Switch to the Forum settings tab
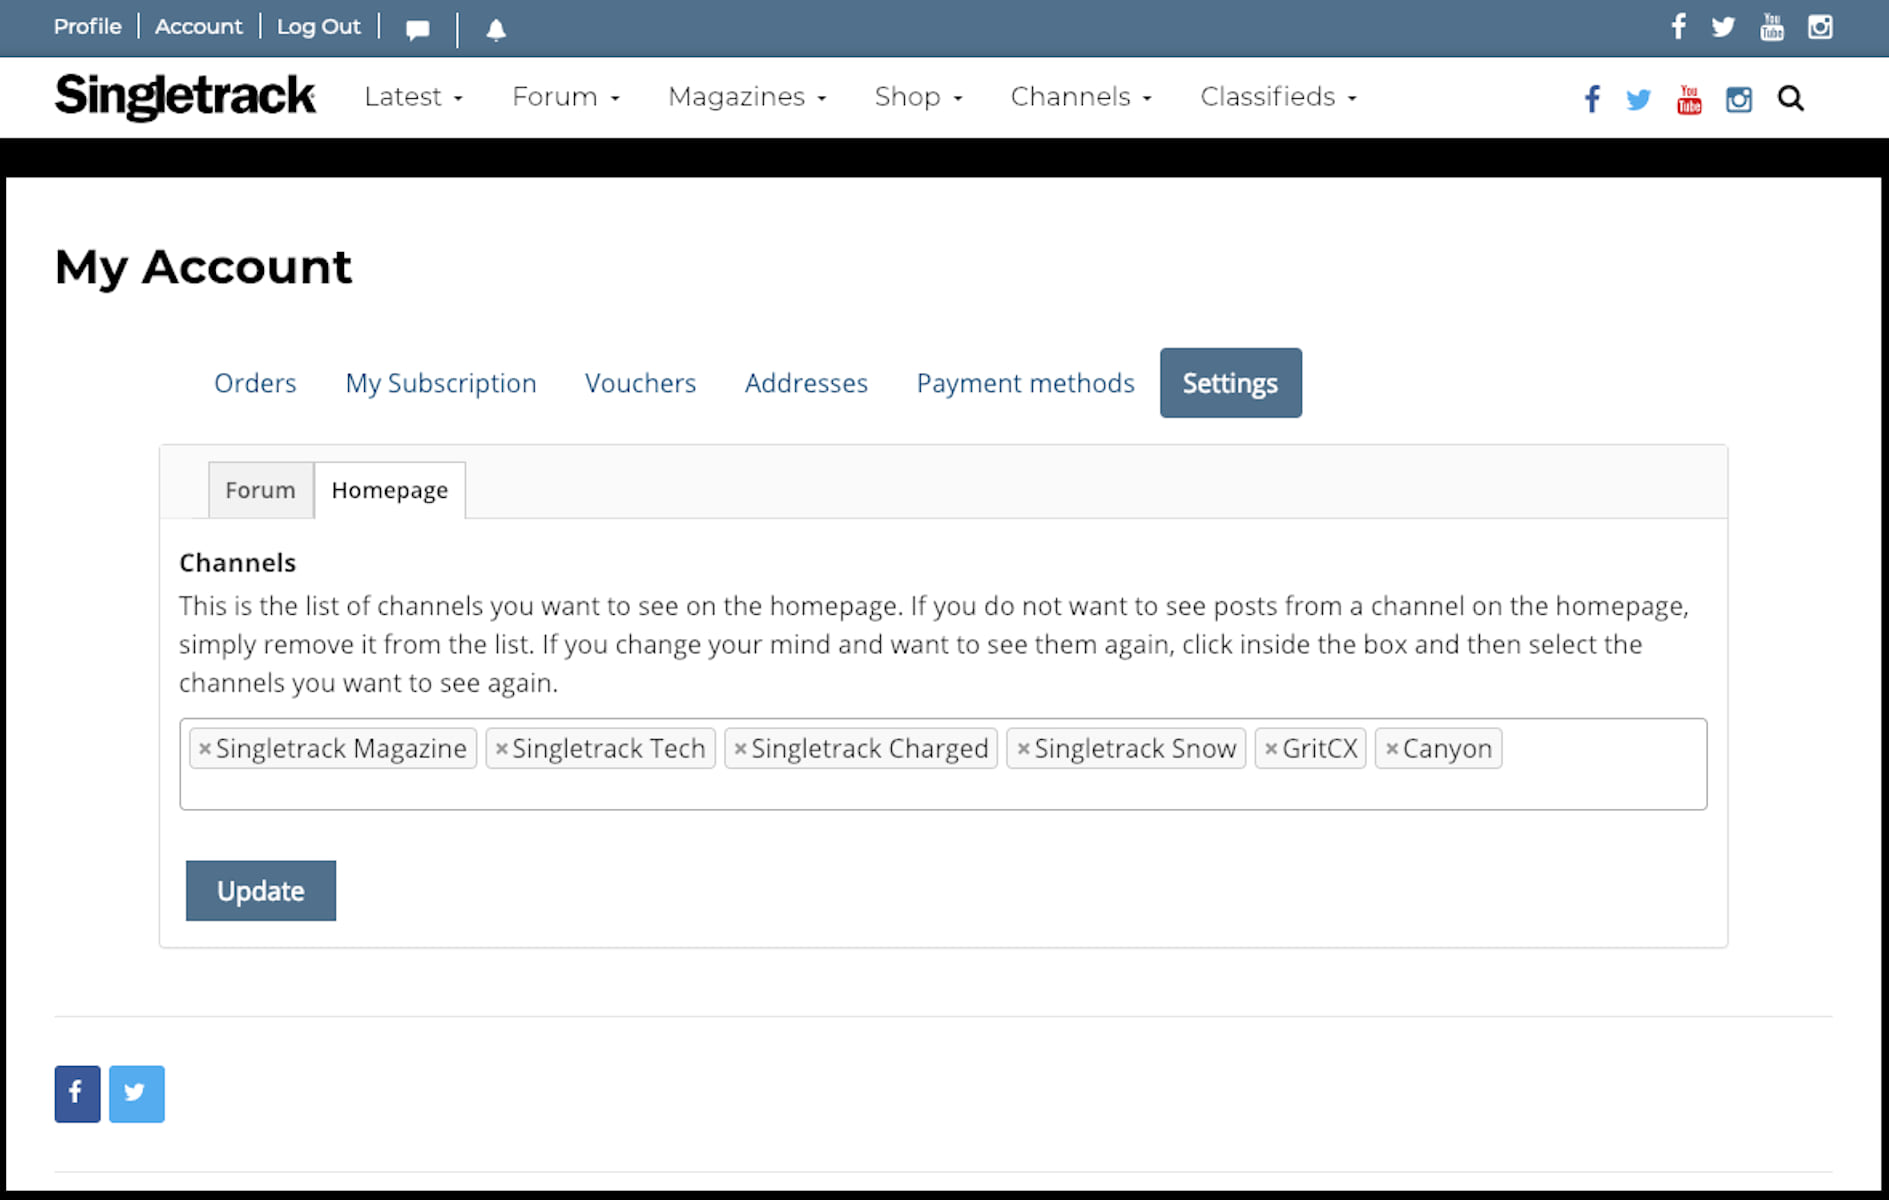Image resolution: width=1889 pixels, height=1200 pixels. point(260,490)
